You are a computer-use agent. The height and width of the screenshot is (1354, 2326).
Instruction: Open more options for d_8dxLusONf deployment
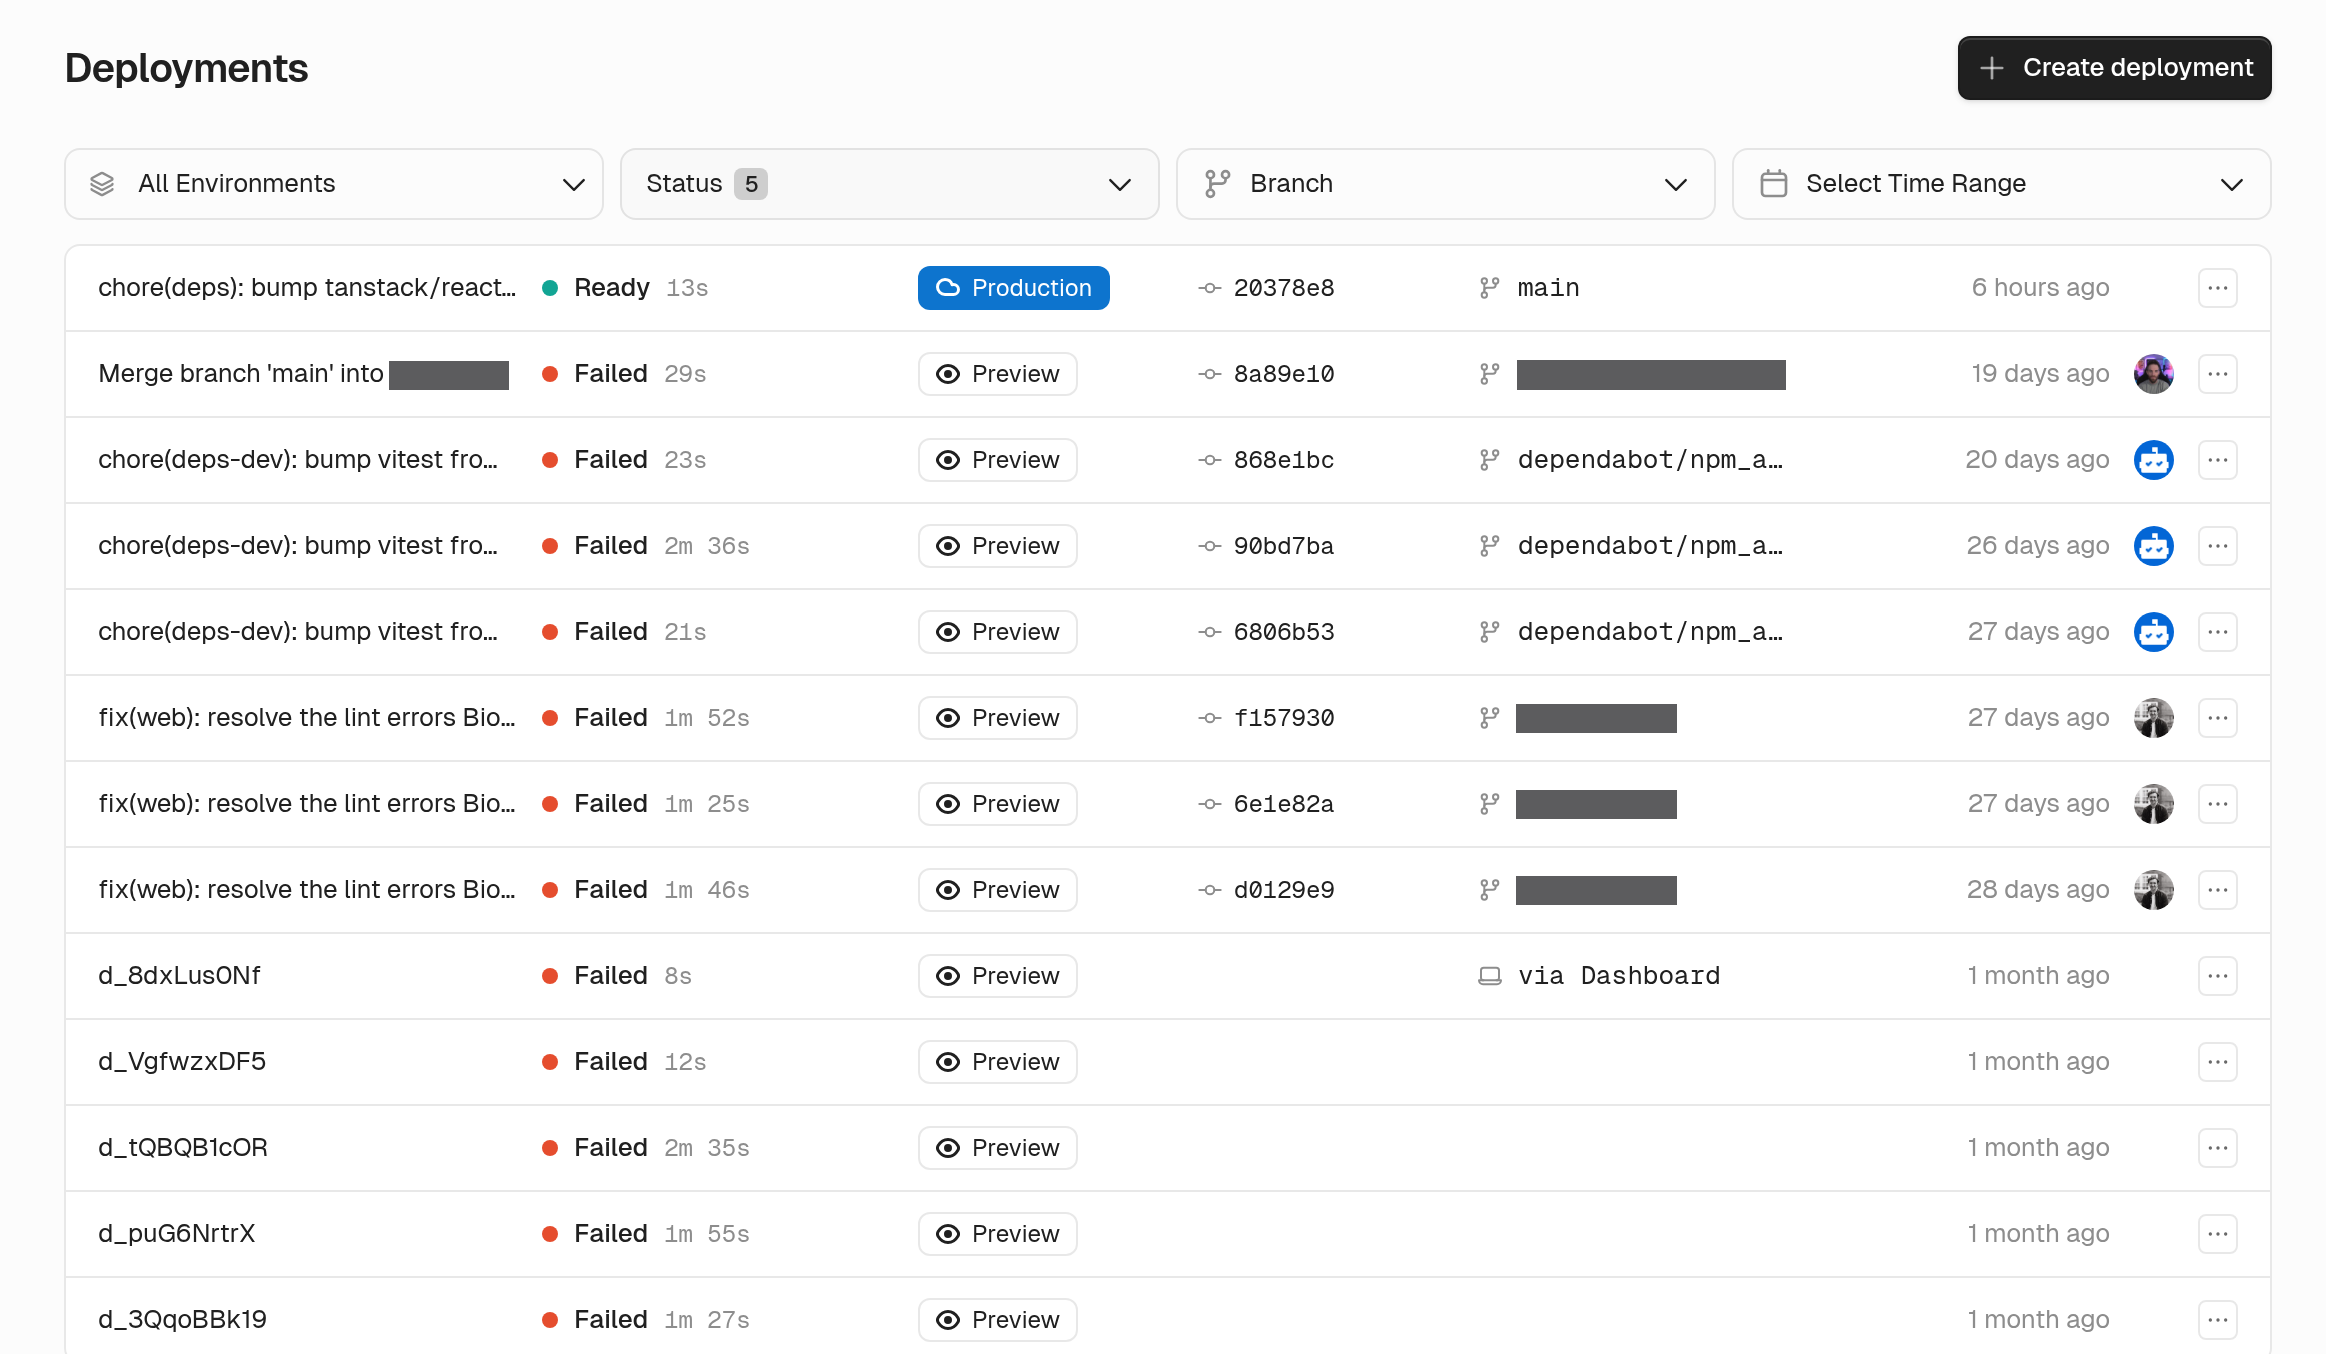[x=2217, y=976]
